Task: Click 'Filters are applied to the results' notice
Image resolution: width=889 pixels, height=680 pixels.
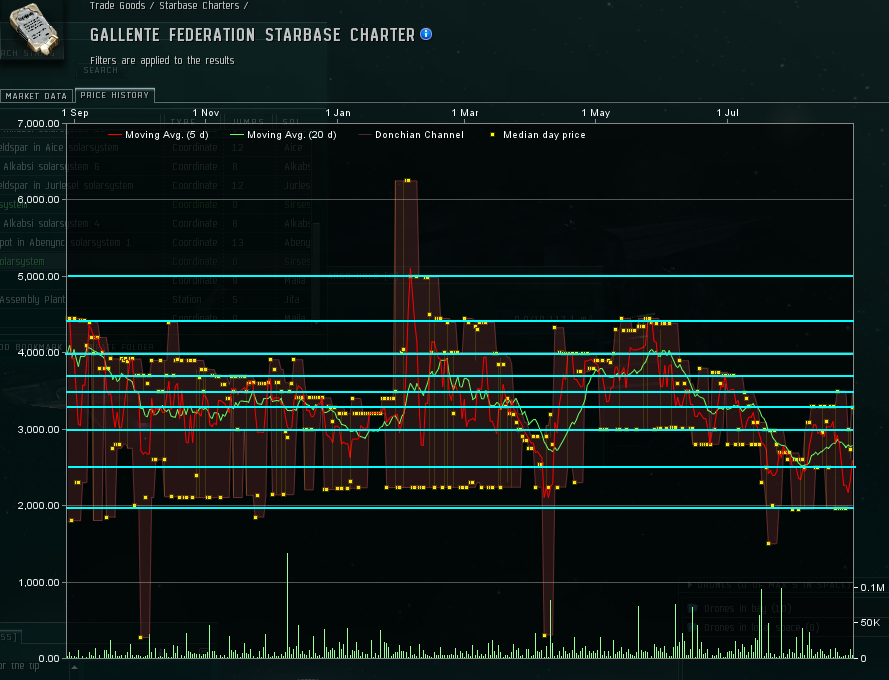Action: pyautogui.click(x=162, y=60)
